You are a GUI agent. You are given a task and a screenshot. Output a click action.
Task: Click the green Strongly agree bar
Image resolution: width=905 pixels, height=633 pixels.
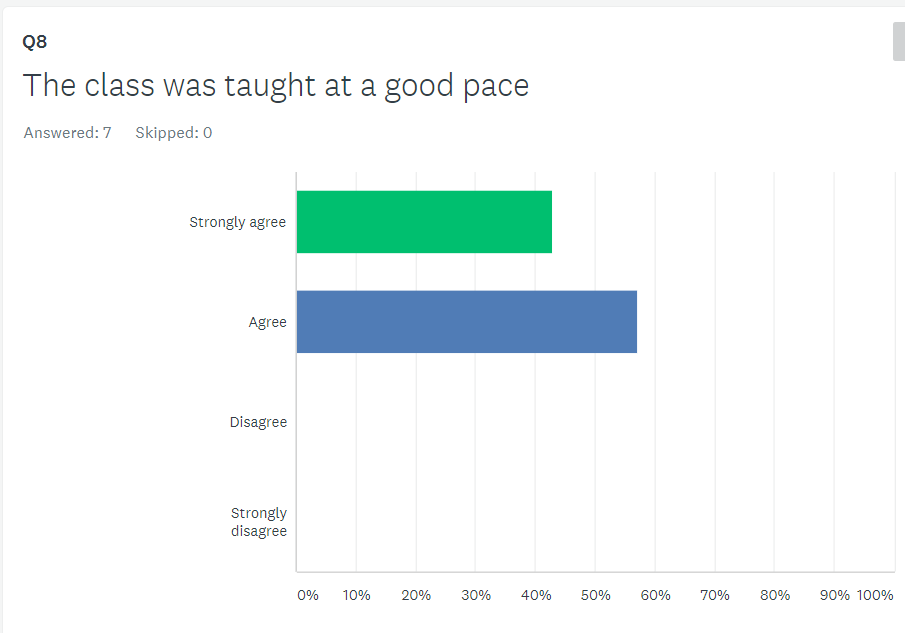424,222
